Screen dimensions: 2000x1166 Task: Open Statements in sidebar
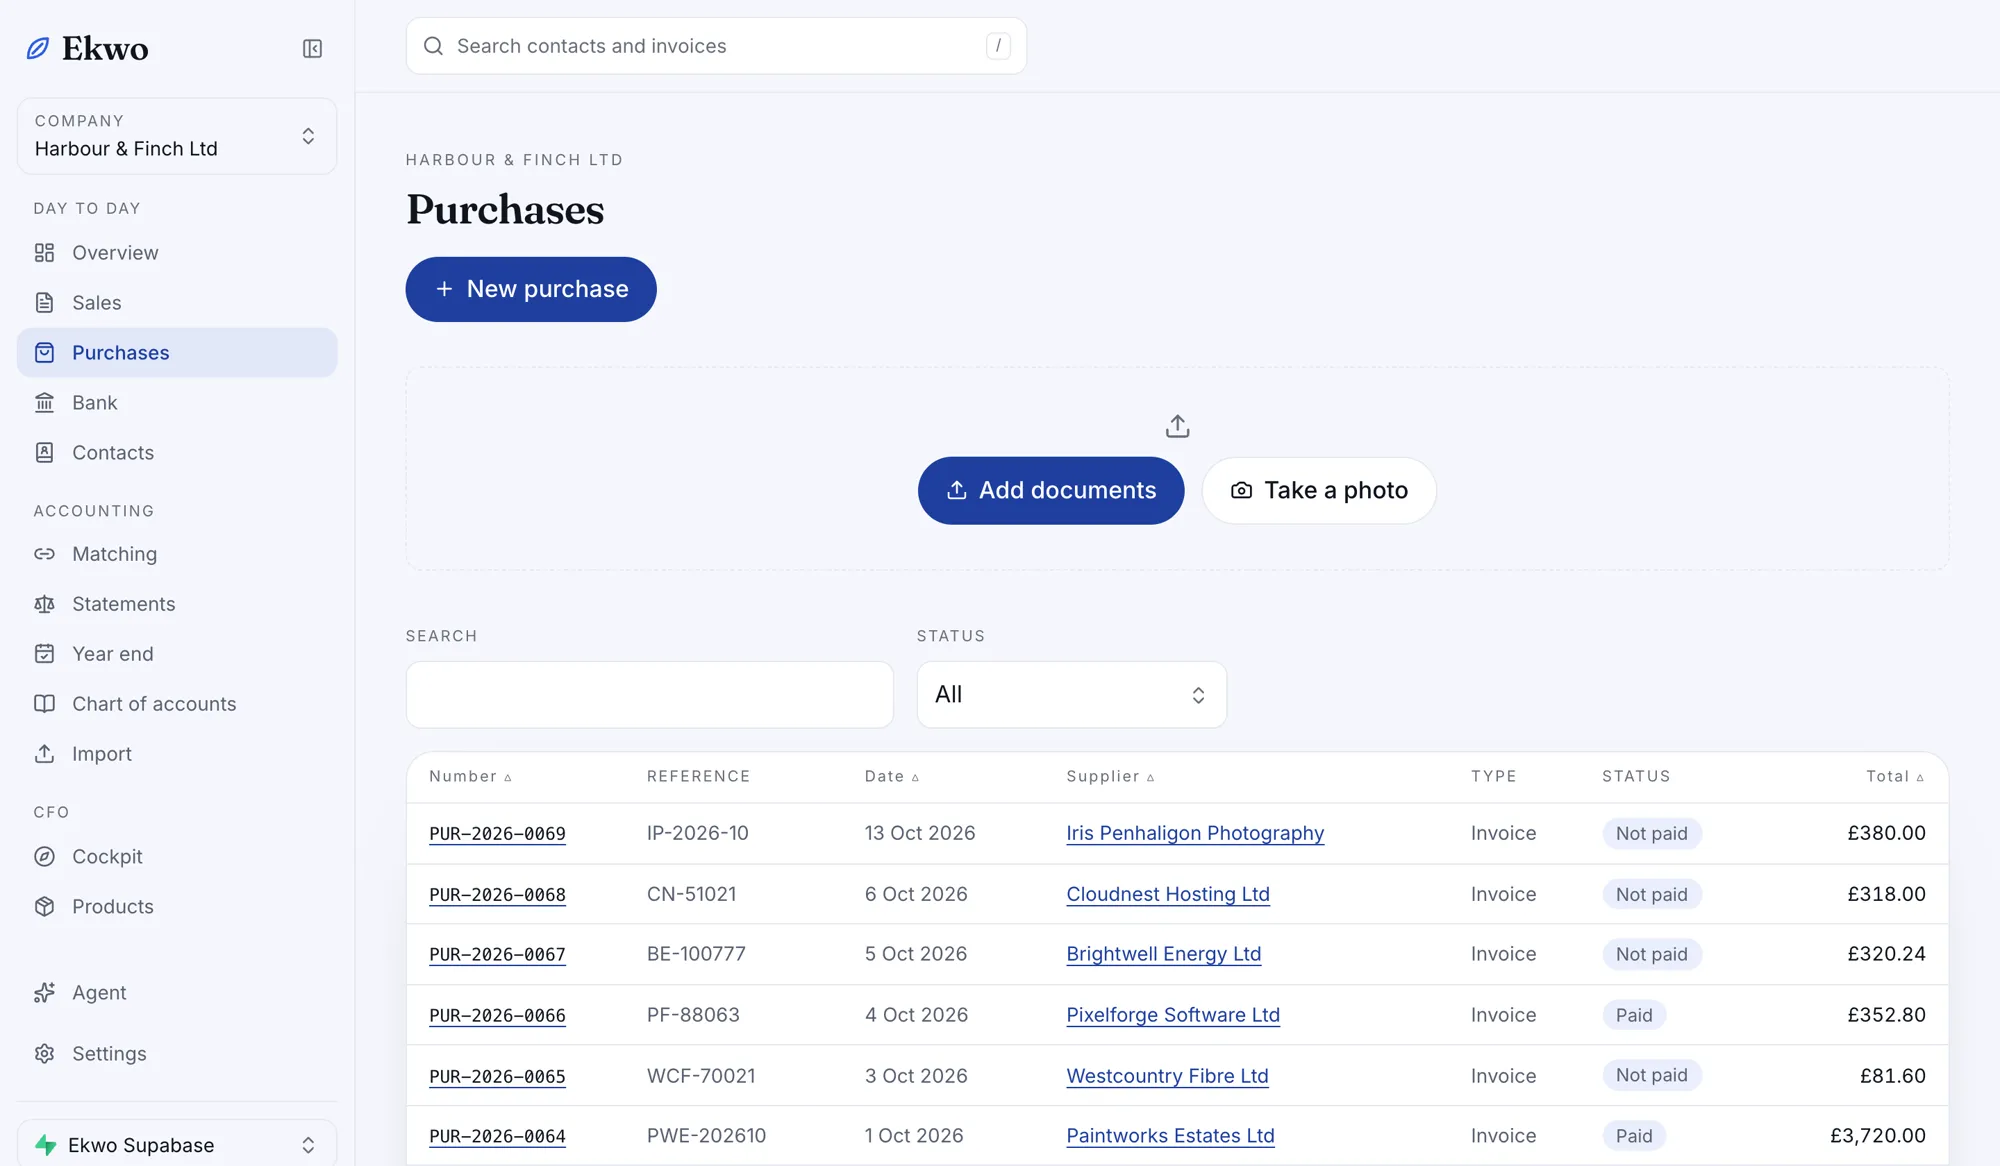coord(177,603)
